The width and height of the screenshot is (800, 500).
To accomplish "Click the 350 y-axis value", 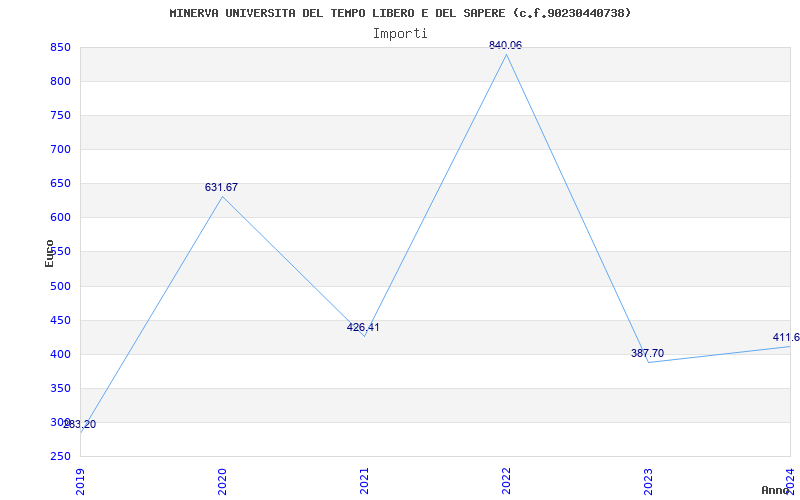I will 60,388.
